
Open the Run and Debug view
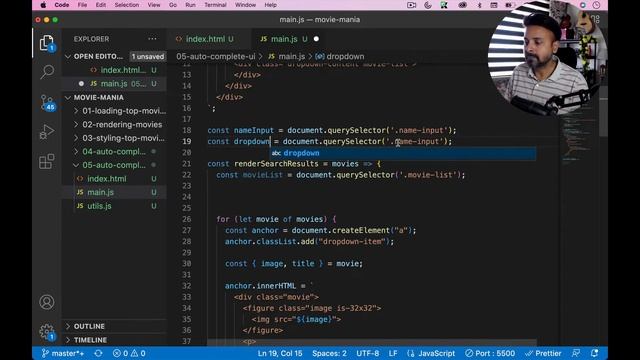click(47, 132)
